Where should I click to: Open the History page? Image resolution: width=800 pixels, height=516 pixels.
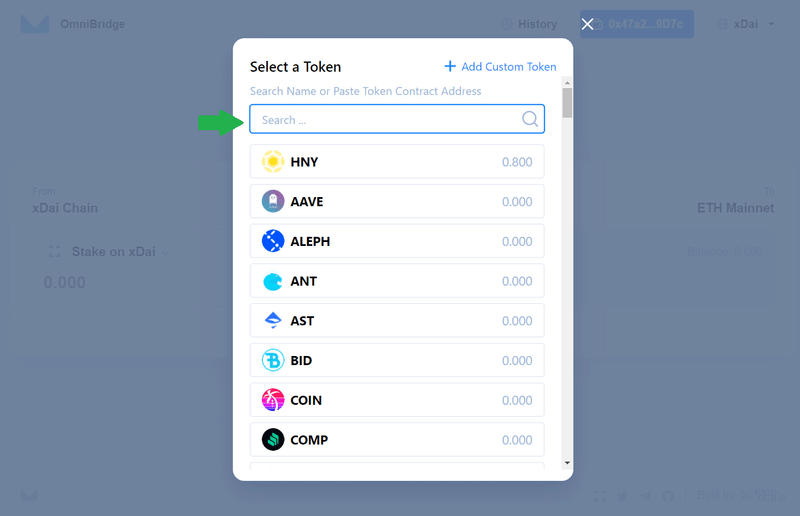pos(530,24)
